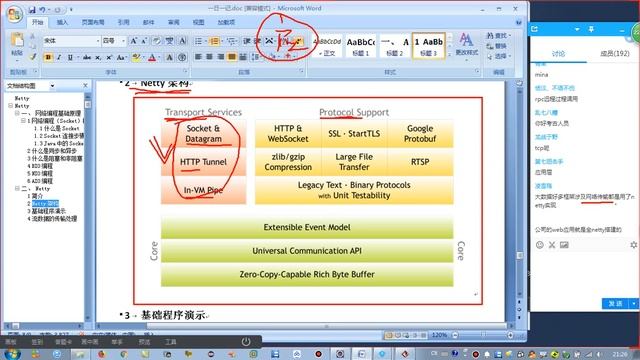The image size is (640, 360).
Task: Align paragraph text right
Action: [x=220, y=57]
